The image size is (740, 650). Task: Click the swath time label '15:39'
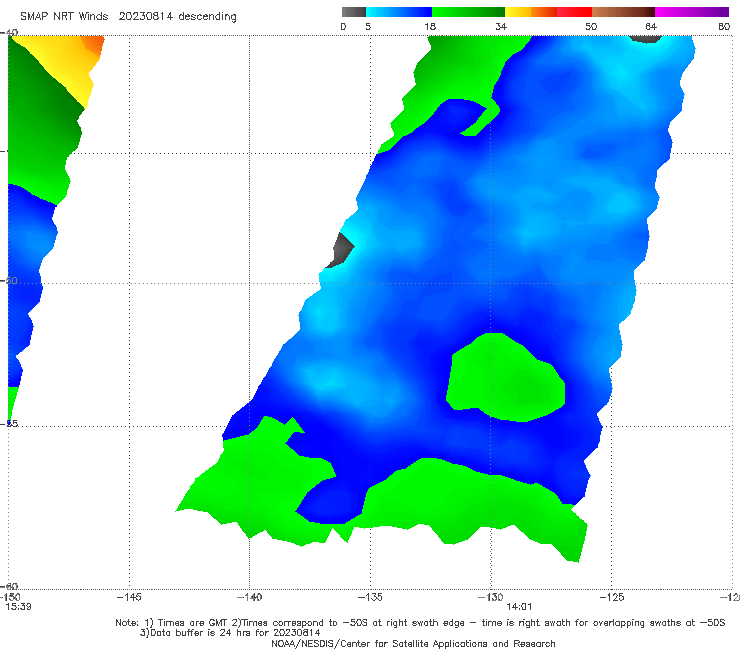[x=18, y=607]
